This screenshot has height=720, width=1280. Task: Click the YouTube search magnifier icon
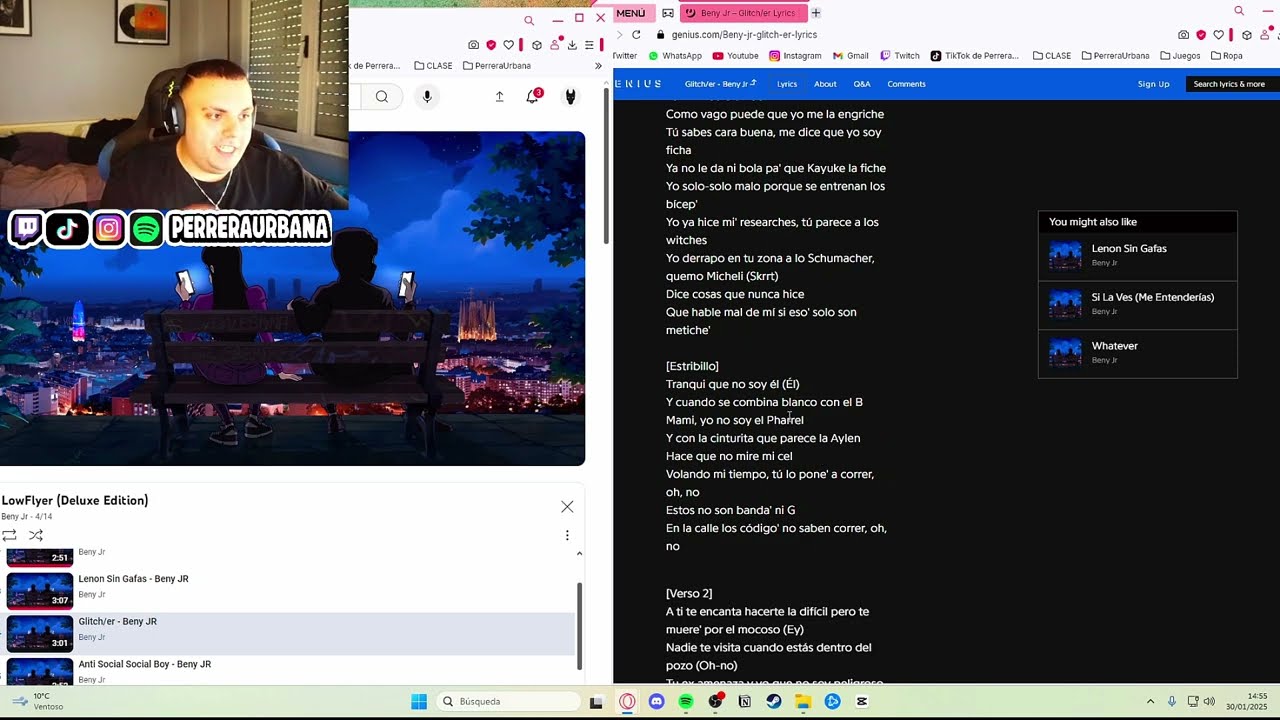tap(382, 97)
